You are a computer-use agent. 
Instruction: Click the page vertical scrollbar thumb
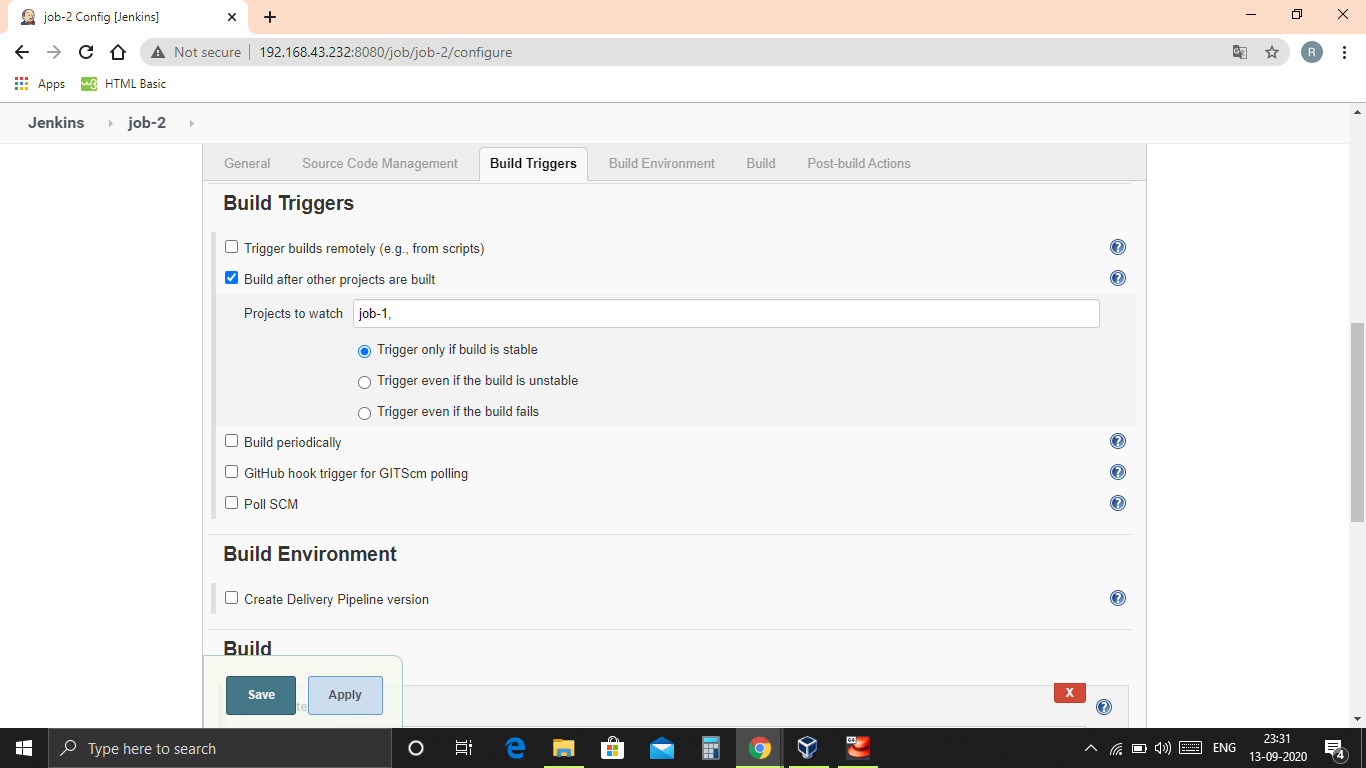pyautogui.click(x=1357, y=422)
